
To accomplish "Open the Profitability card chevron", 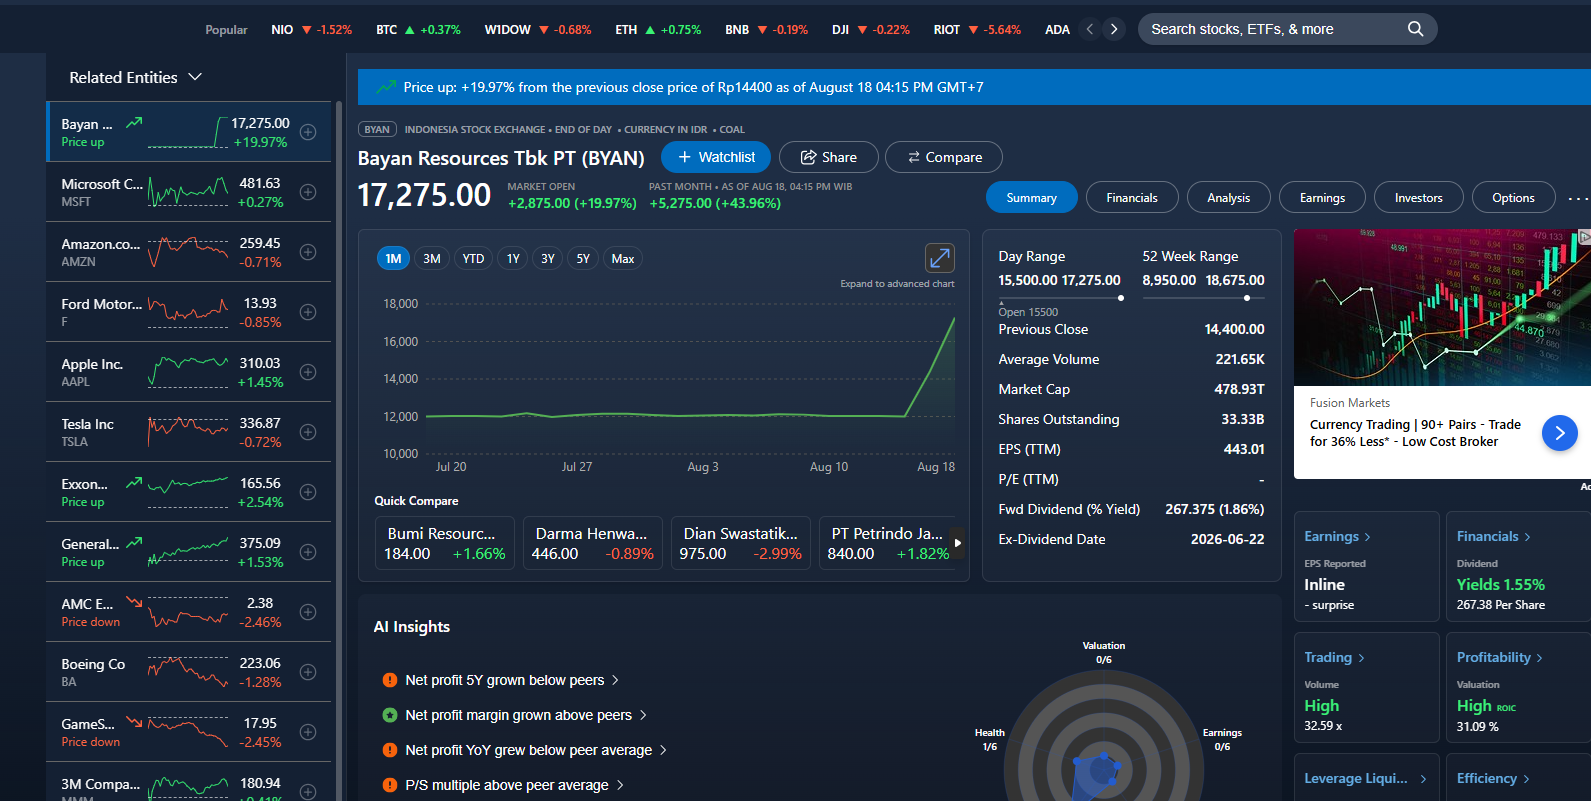I will pos(1539,658).
